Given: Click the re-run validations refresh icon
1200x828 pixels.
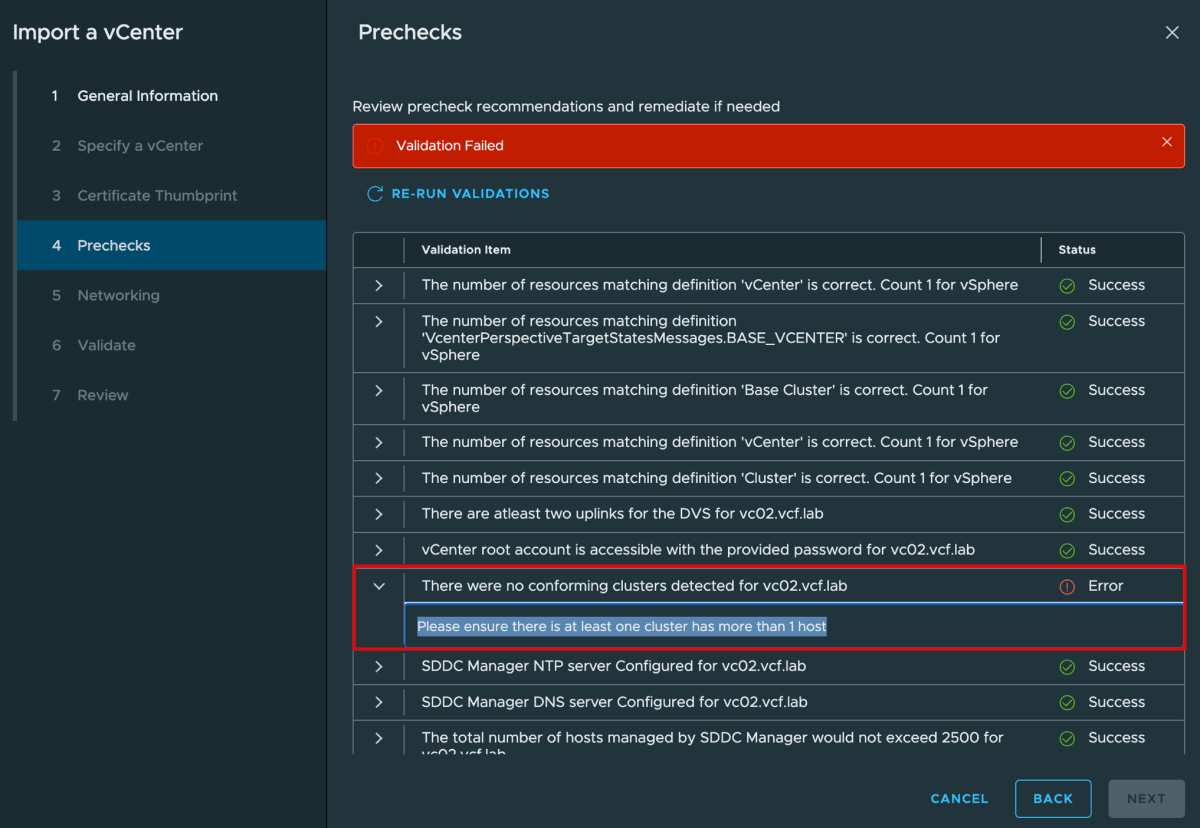Looking at the screenshot, I should point(375,194).
